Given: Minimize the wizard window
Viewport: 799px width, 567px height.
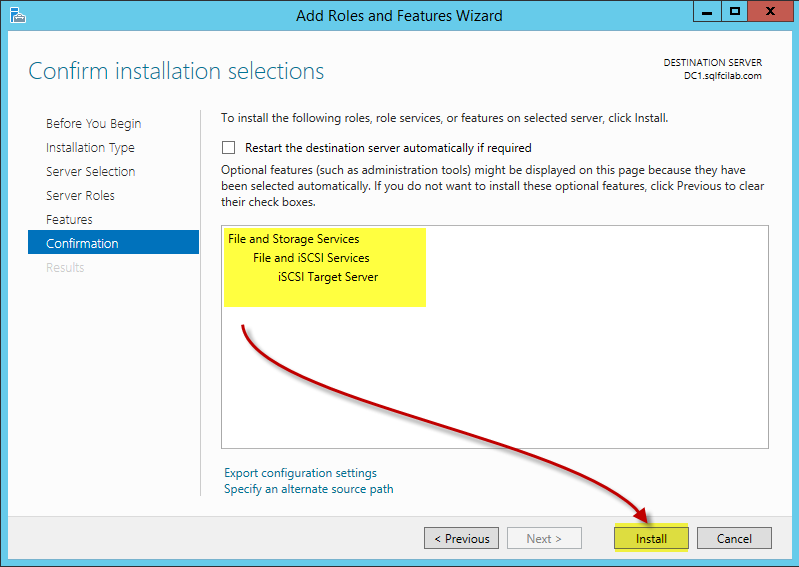Looking at the screenshot, I should pyautogui.click(x=707, y=12).
